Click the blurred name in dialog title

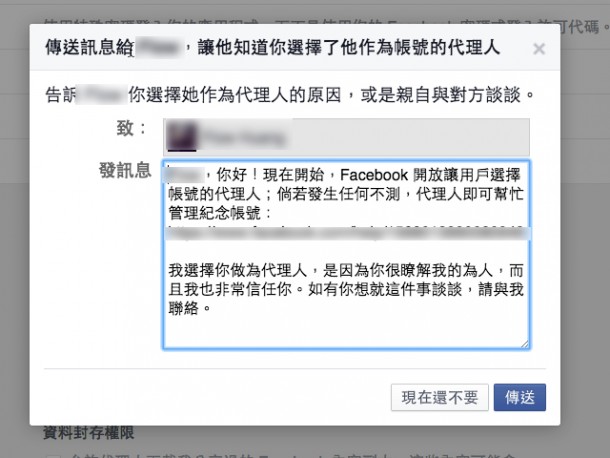point(158,48)
